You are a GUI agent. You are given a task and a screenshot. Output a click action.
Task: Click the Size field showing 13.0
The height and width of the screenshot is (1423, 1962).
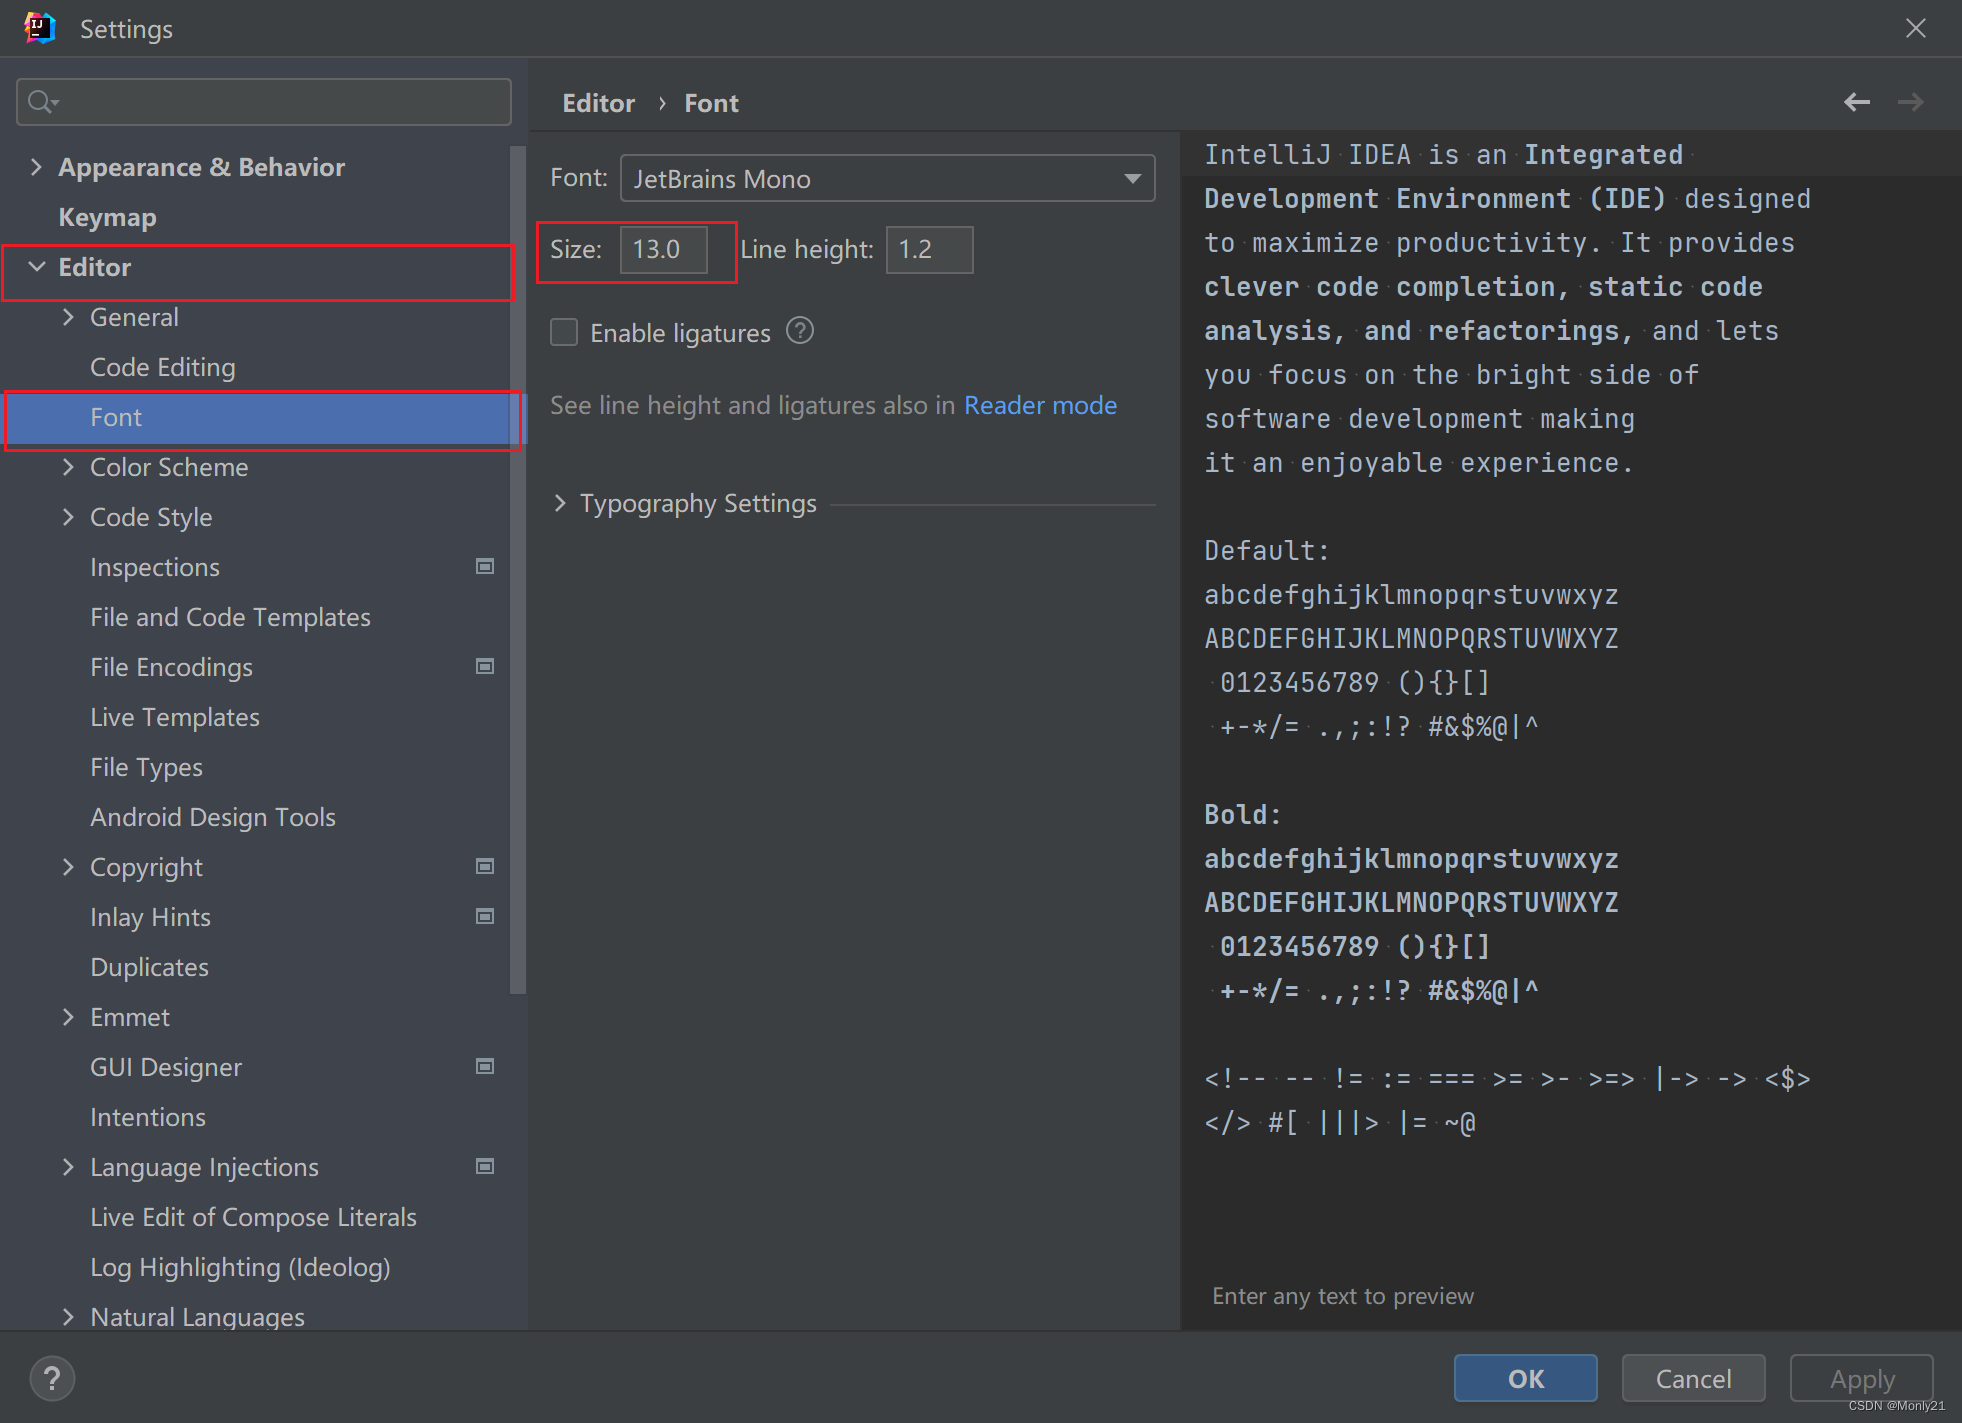point(663,249)
